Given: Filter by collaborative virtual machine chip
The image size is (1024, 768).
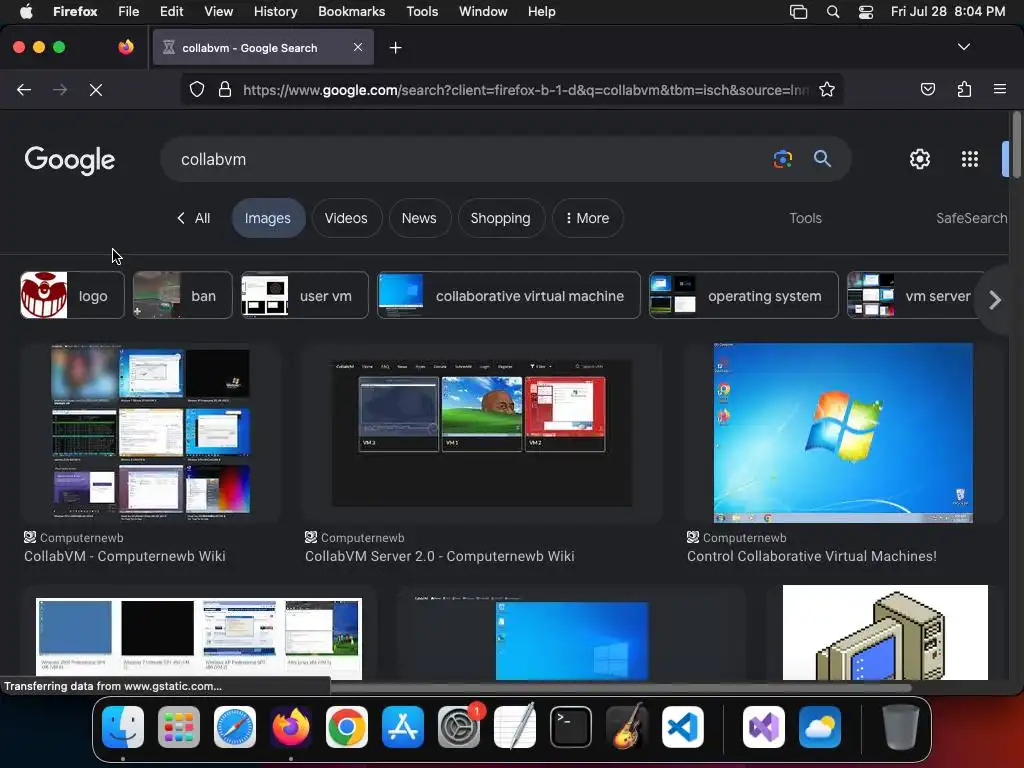Looking at the screenshot, I should click(509, 295).
